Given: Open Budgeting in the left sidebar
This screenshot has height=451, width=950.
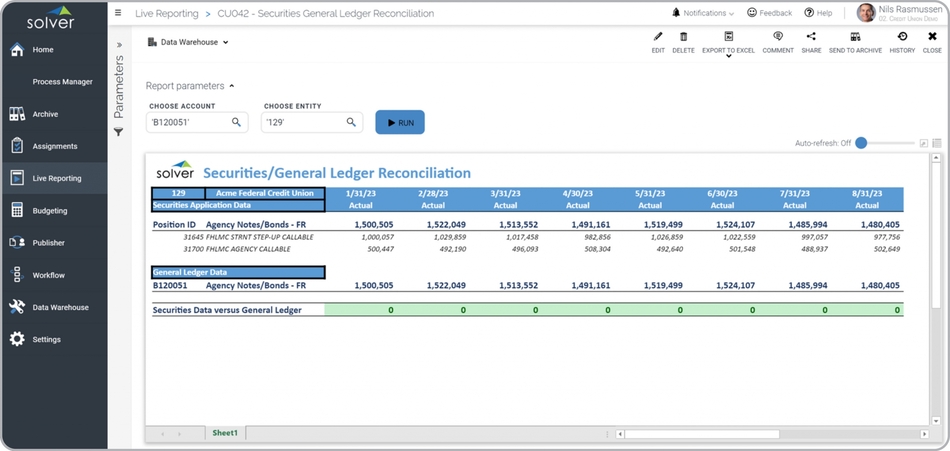Looking at the screenshot, I should [x=50, y=211].
